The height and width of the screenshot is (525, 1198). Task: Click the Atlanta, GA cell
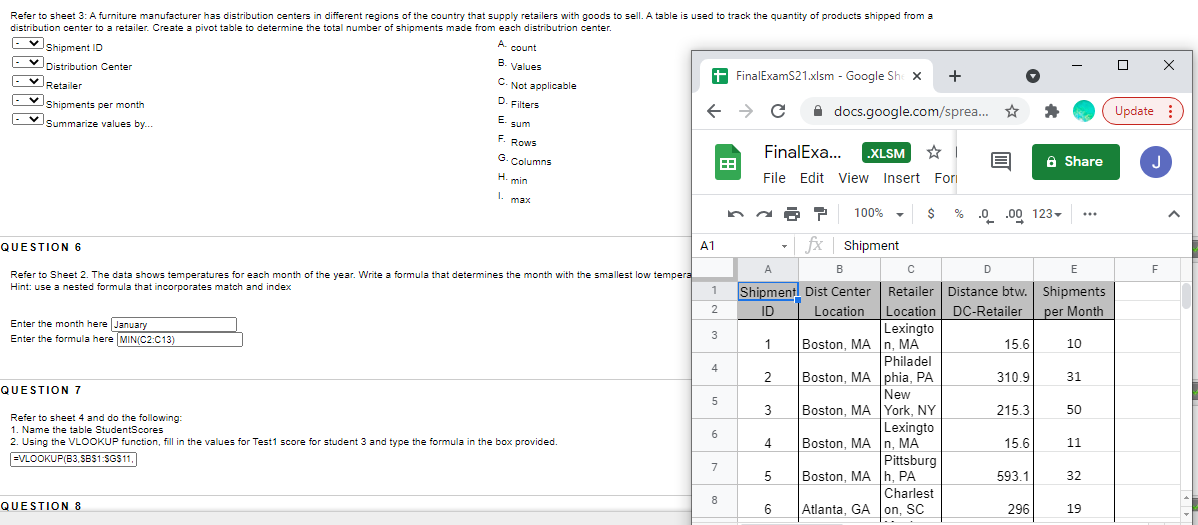839,501
